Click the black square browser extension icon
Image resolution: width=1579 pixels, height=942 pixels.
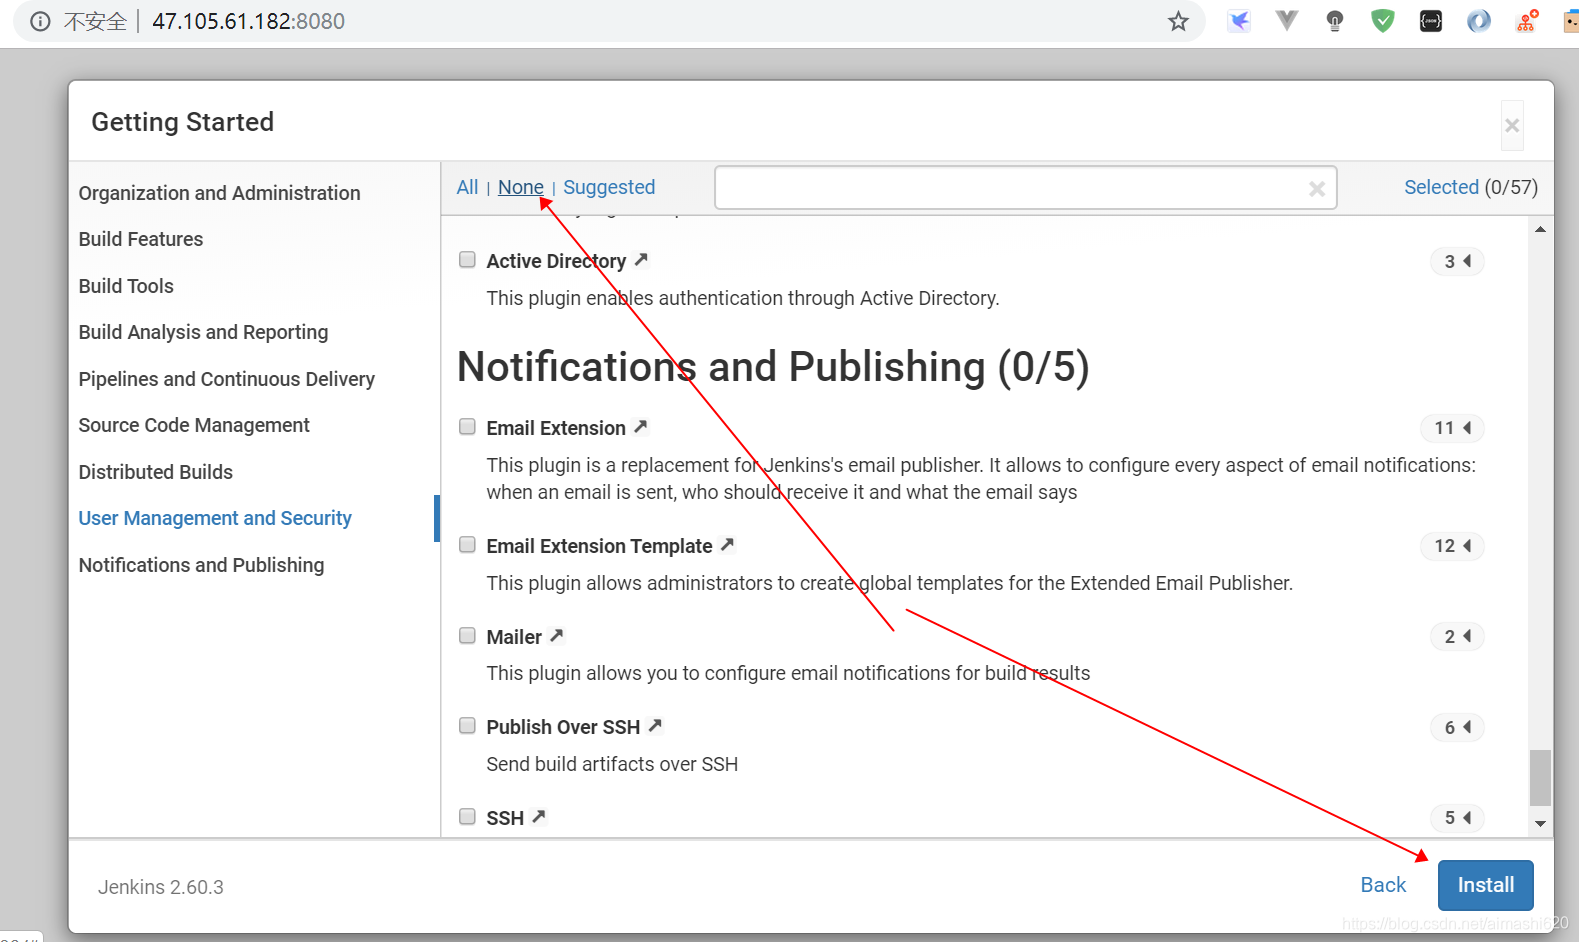tap(1431, 21)
